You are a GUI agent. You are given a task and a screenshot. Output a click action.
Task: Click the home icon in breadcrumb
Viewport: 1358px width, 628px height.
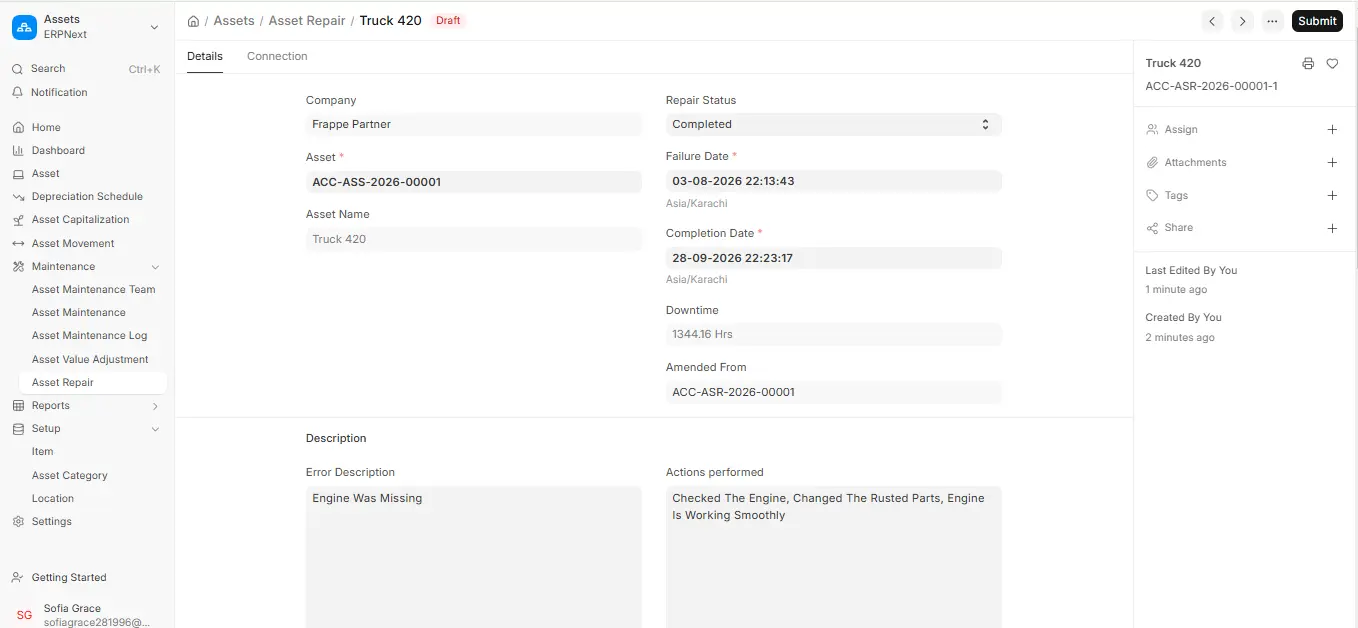(x=193, y=20)
